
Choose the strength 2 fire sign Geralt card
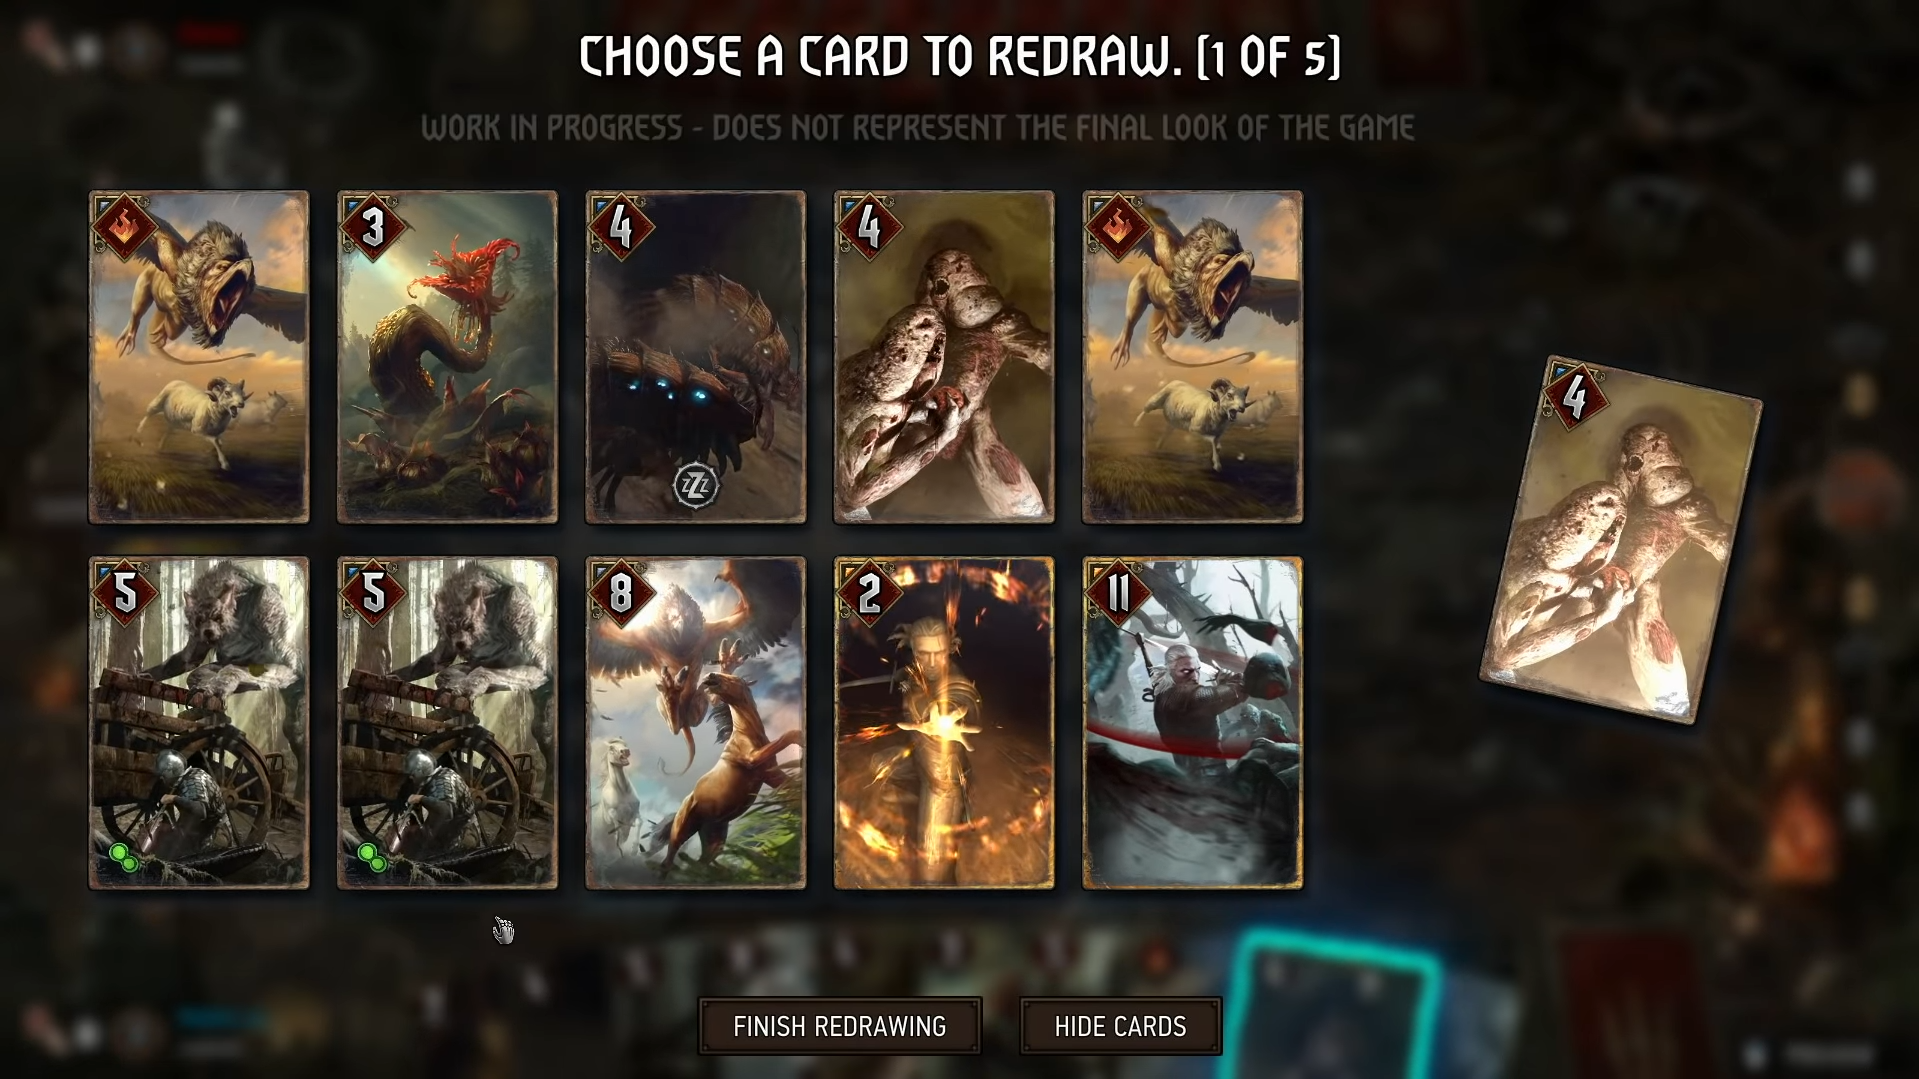pyautogui.click(x=943, y=723)
